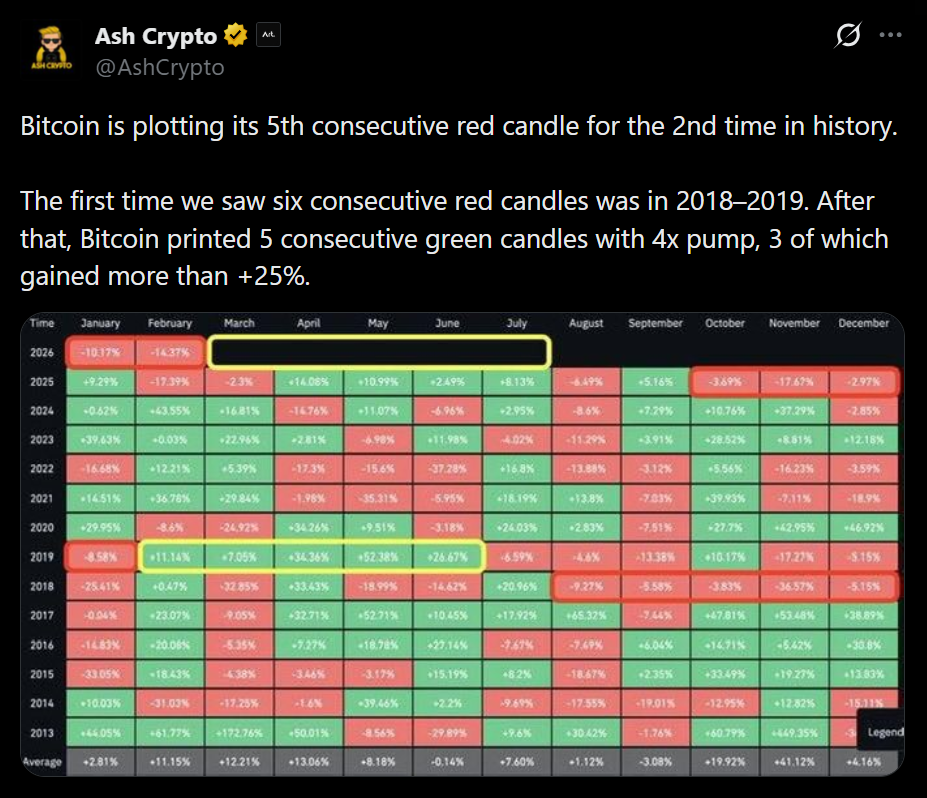The width and height of the screenshot is (927, 798).
Task: Open the Ash Crypto profile avatar
Action: point(49,50)
